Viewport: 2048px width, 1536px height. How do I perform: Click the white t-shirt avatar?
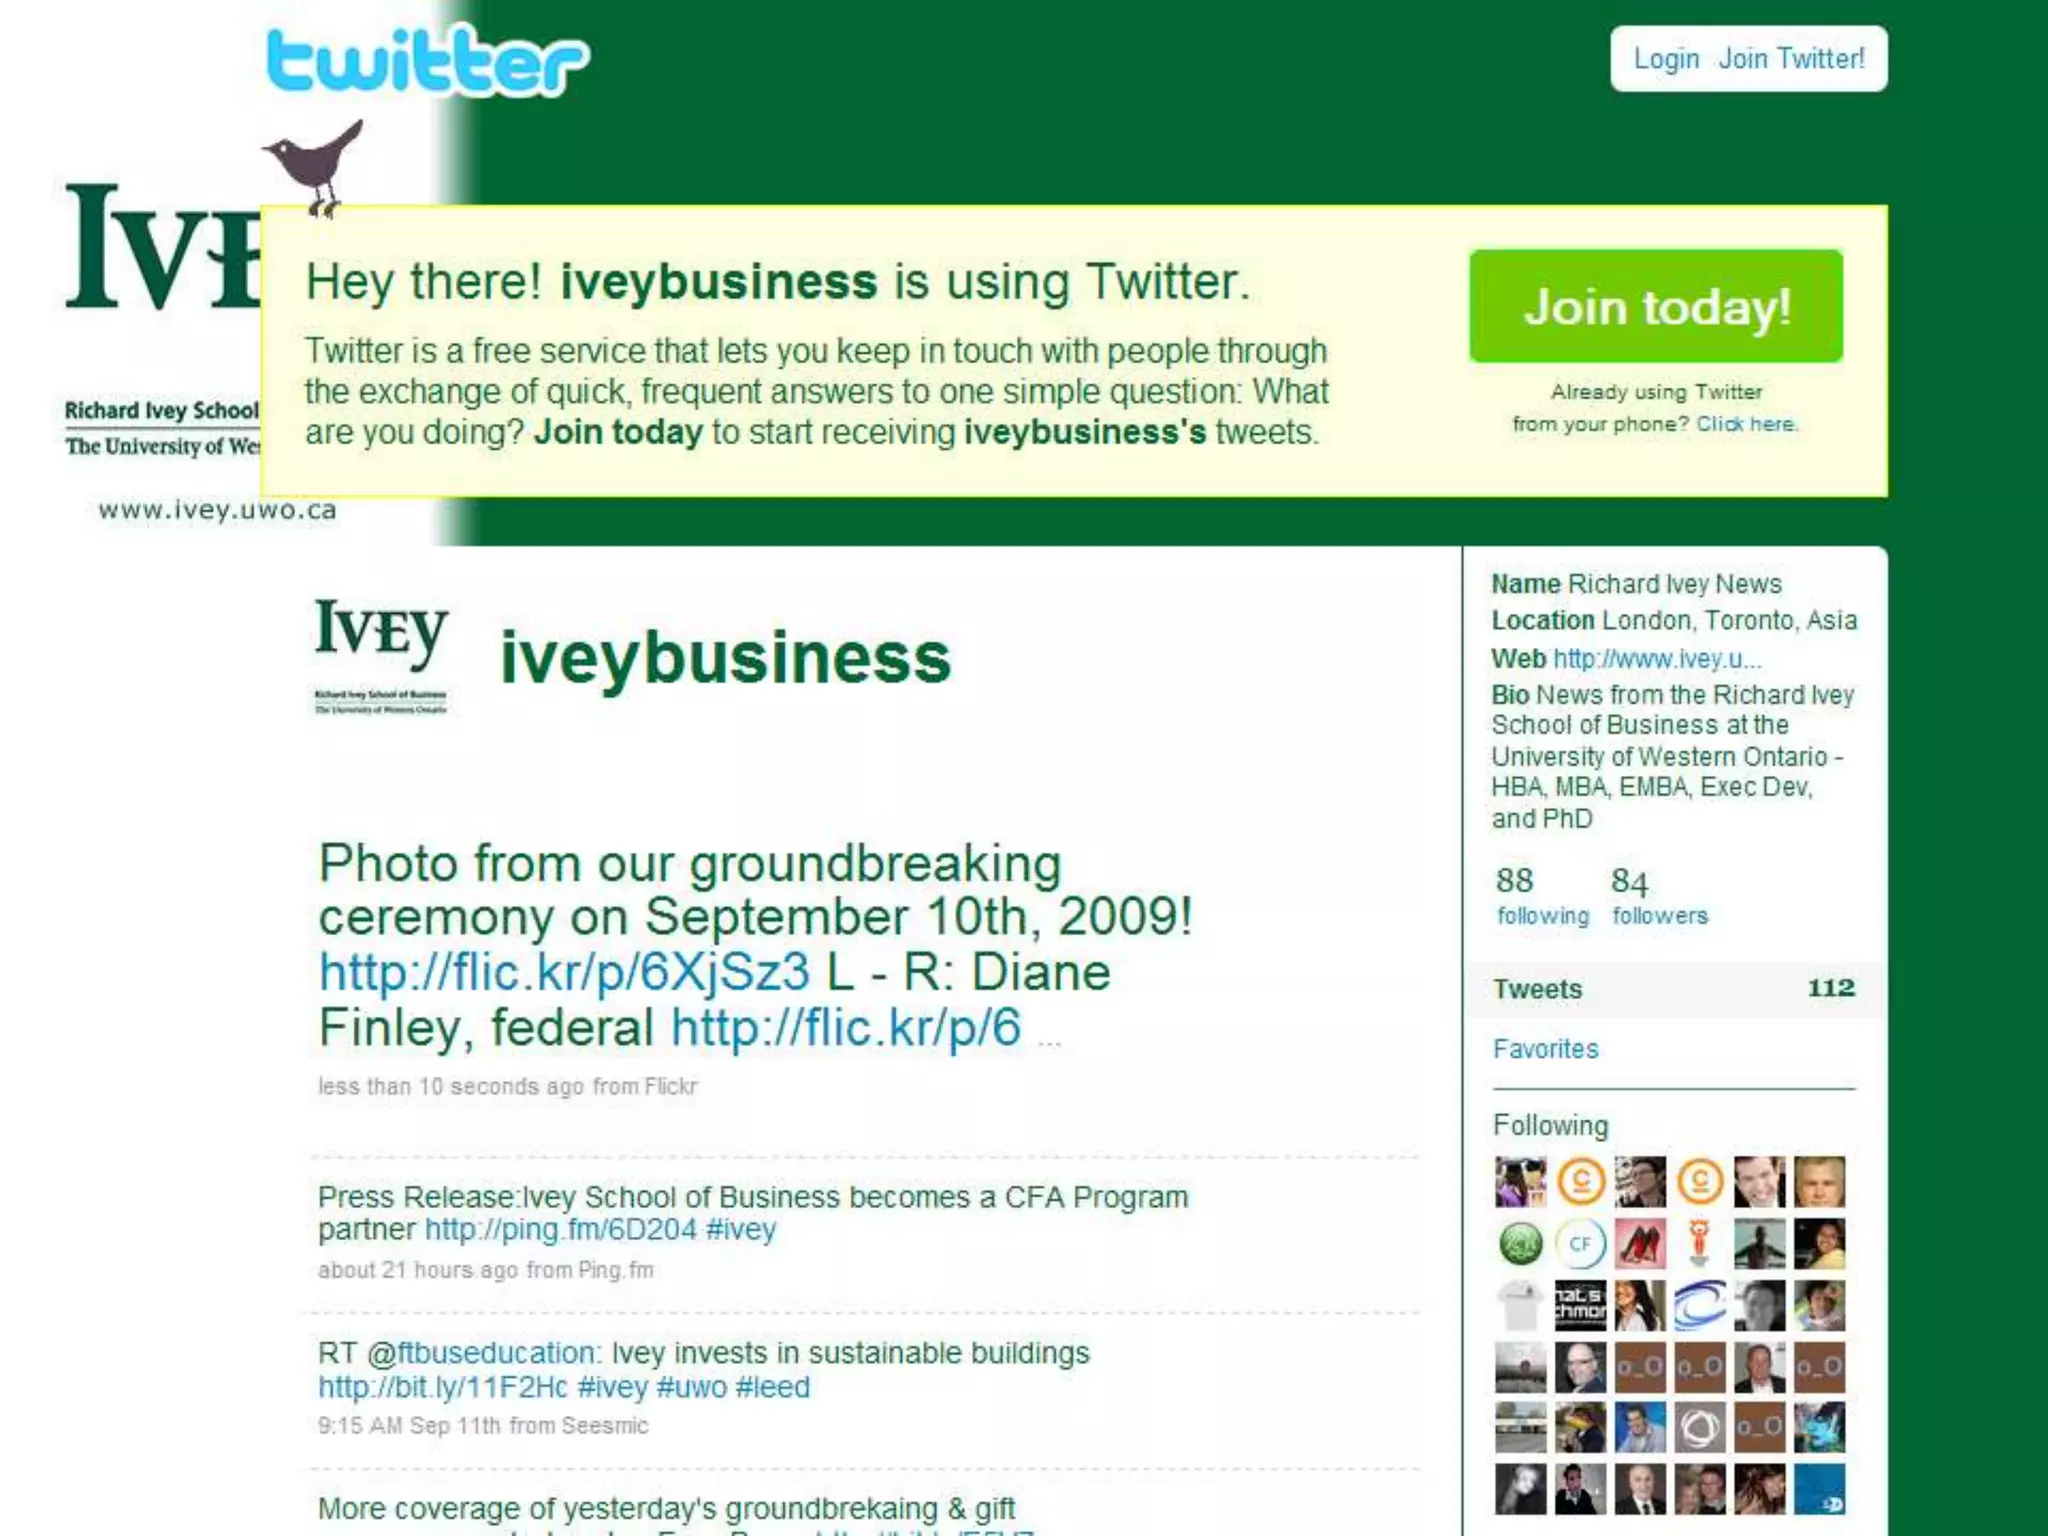coord(1520,1305)
